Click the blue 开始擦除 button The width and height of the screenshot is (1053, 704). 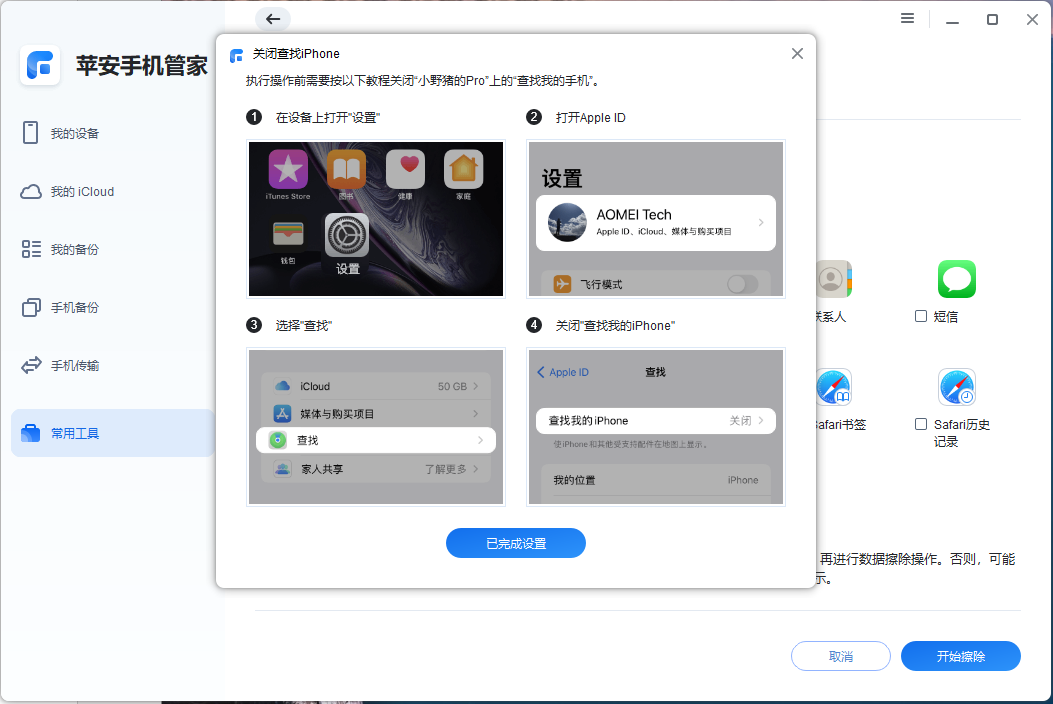click(960, 656)
